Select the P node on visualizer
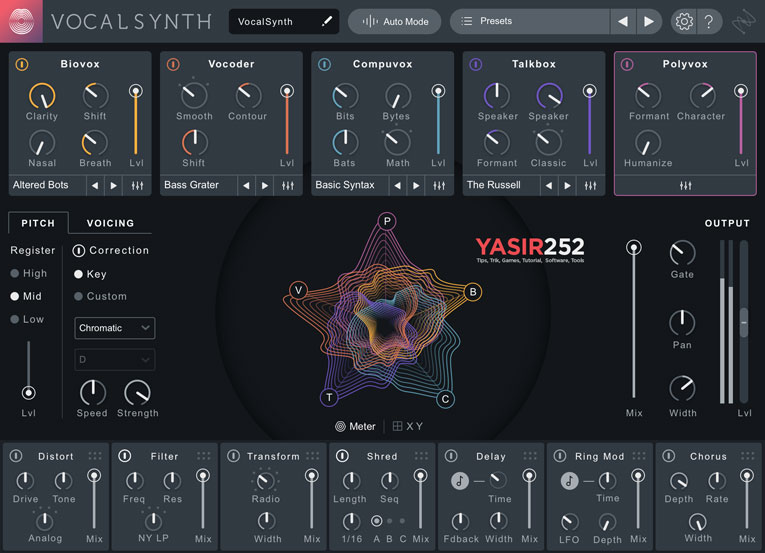765x553 pixels. click(x=387, y=221)
